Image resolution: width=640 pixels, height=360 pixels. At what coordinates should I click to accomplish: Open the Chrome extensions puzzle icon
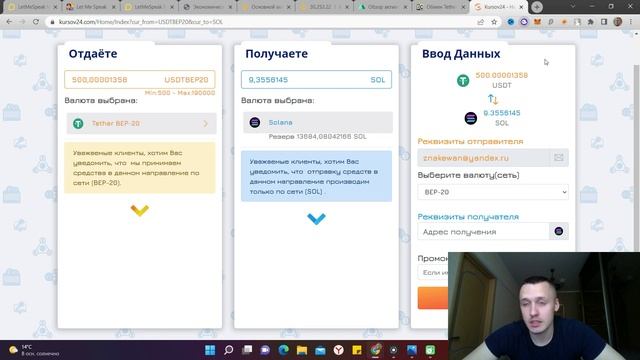[591, 22]
